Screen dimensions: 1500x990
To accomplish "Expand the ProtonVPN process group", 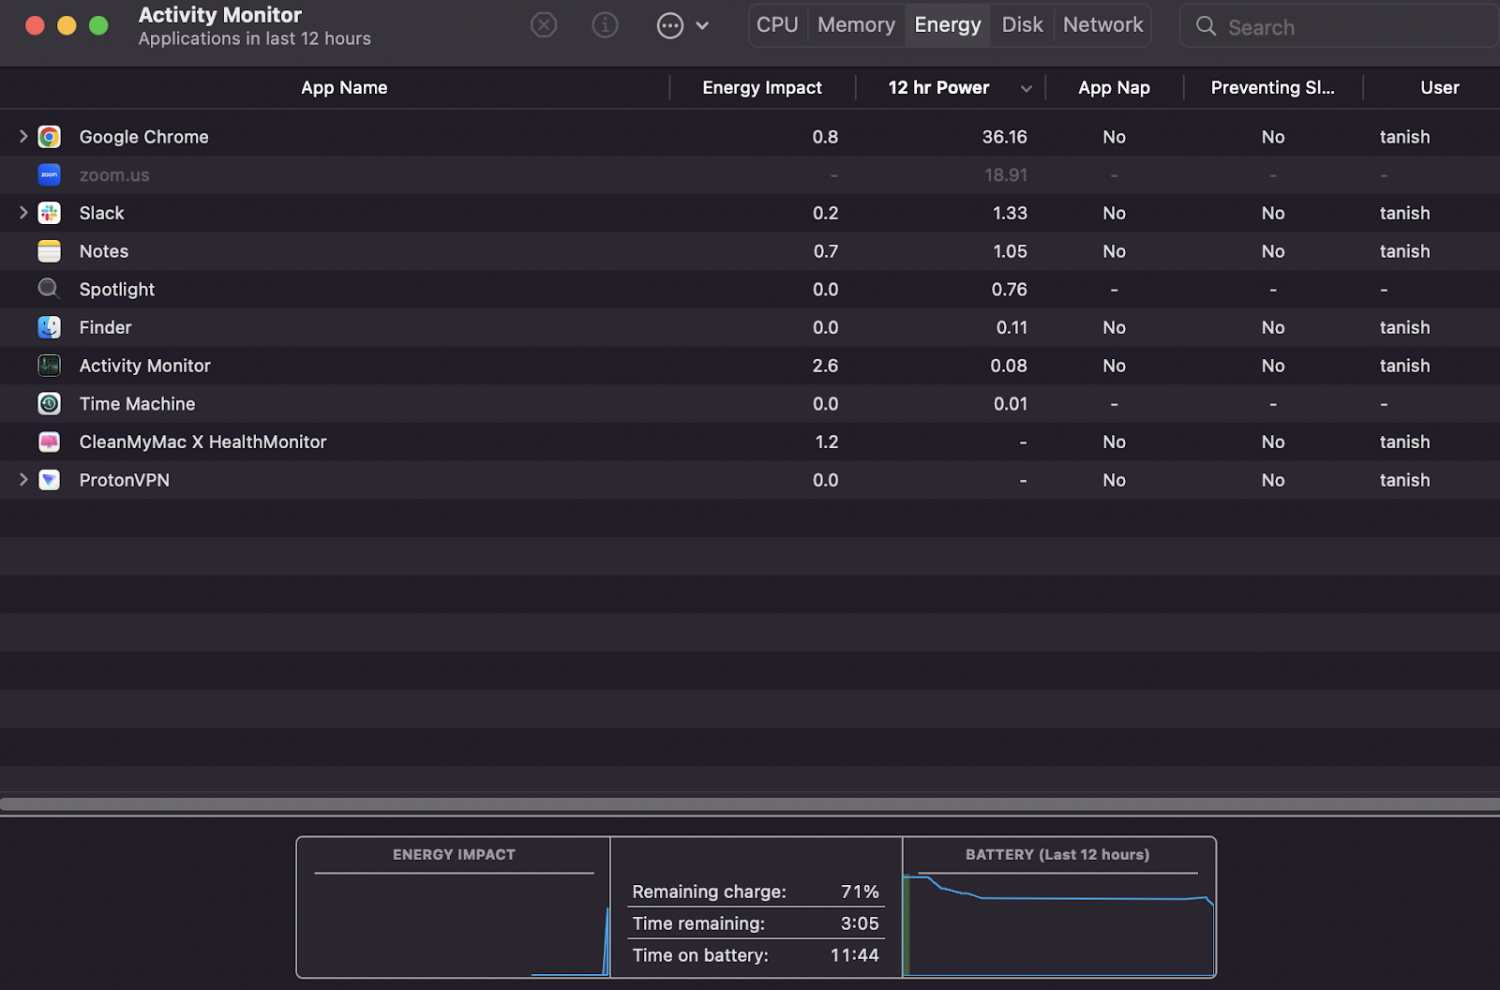I will click(x=23, y=480).
